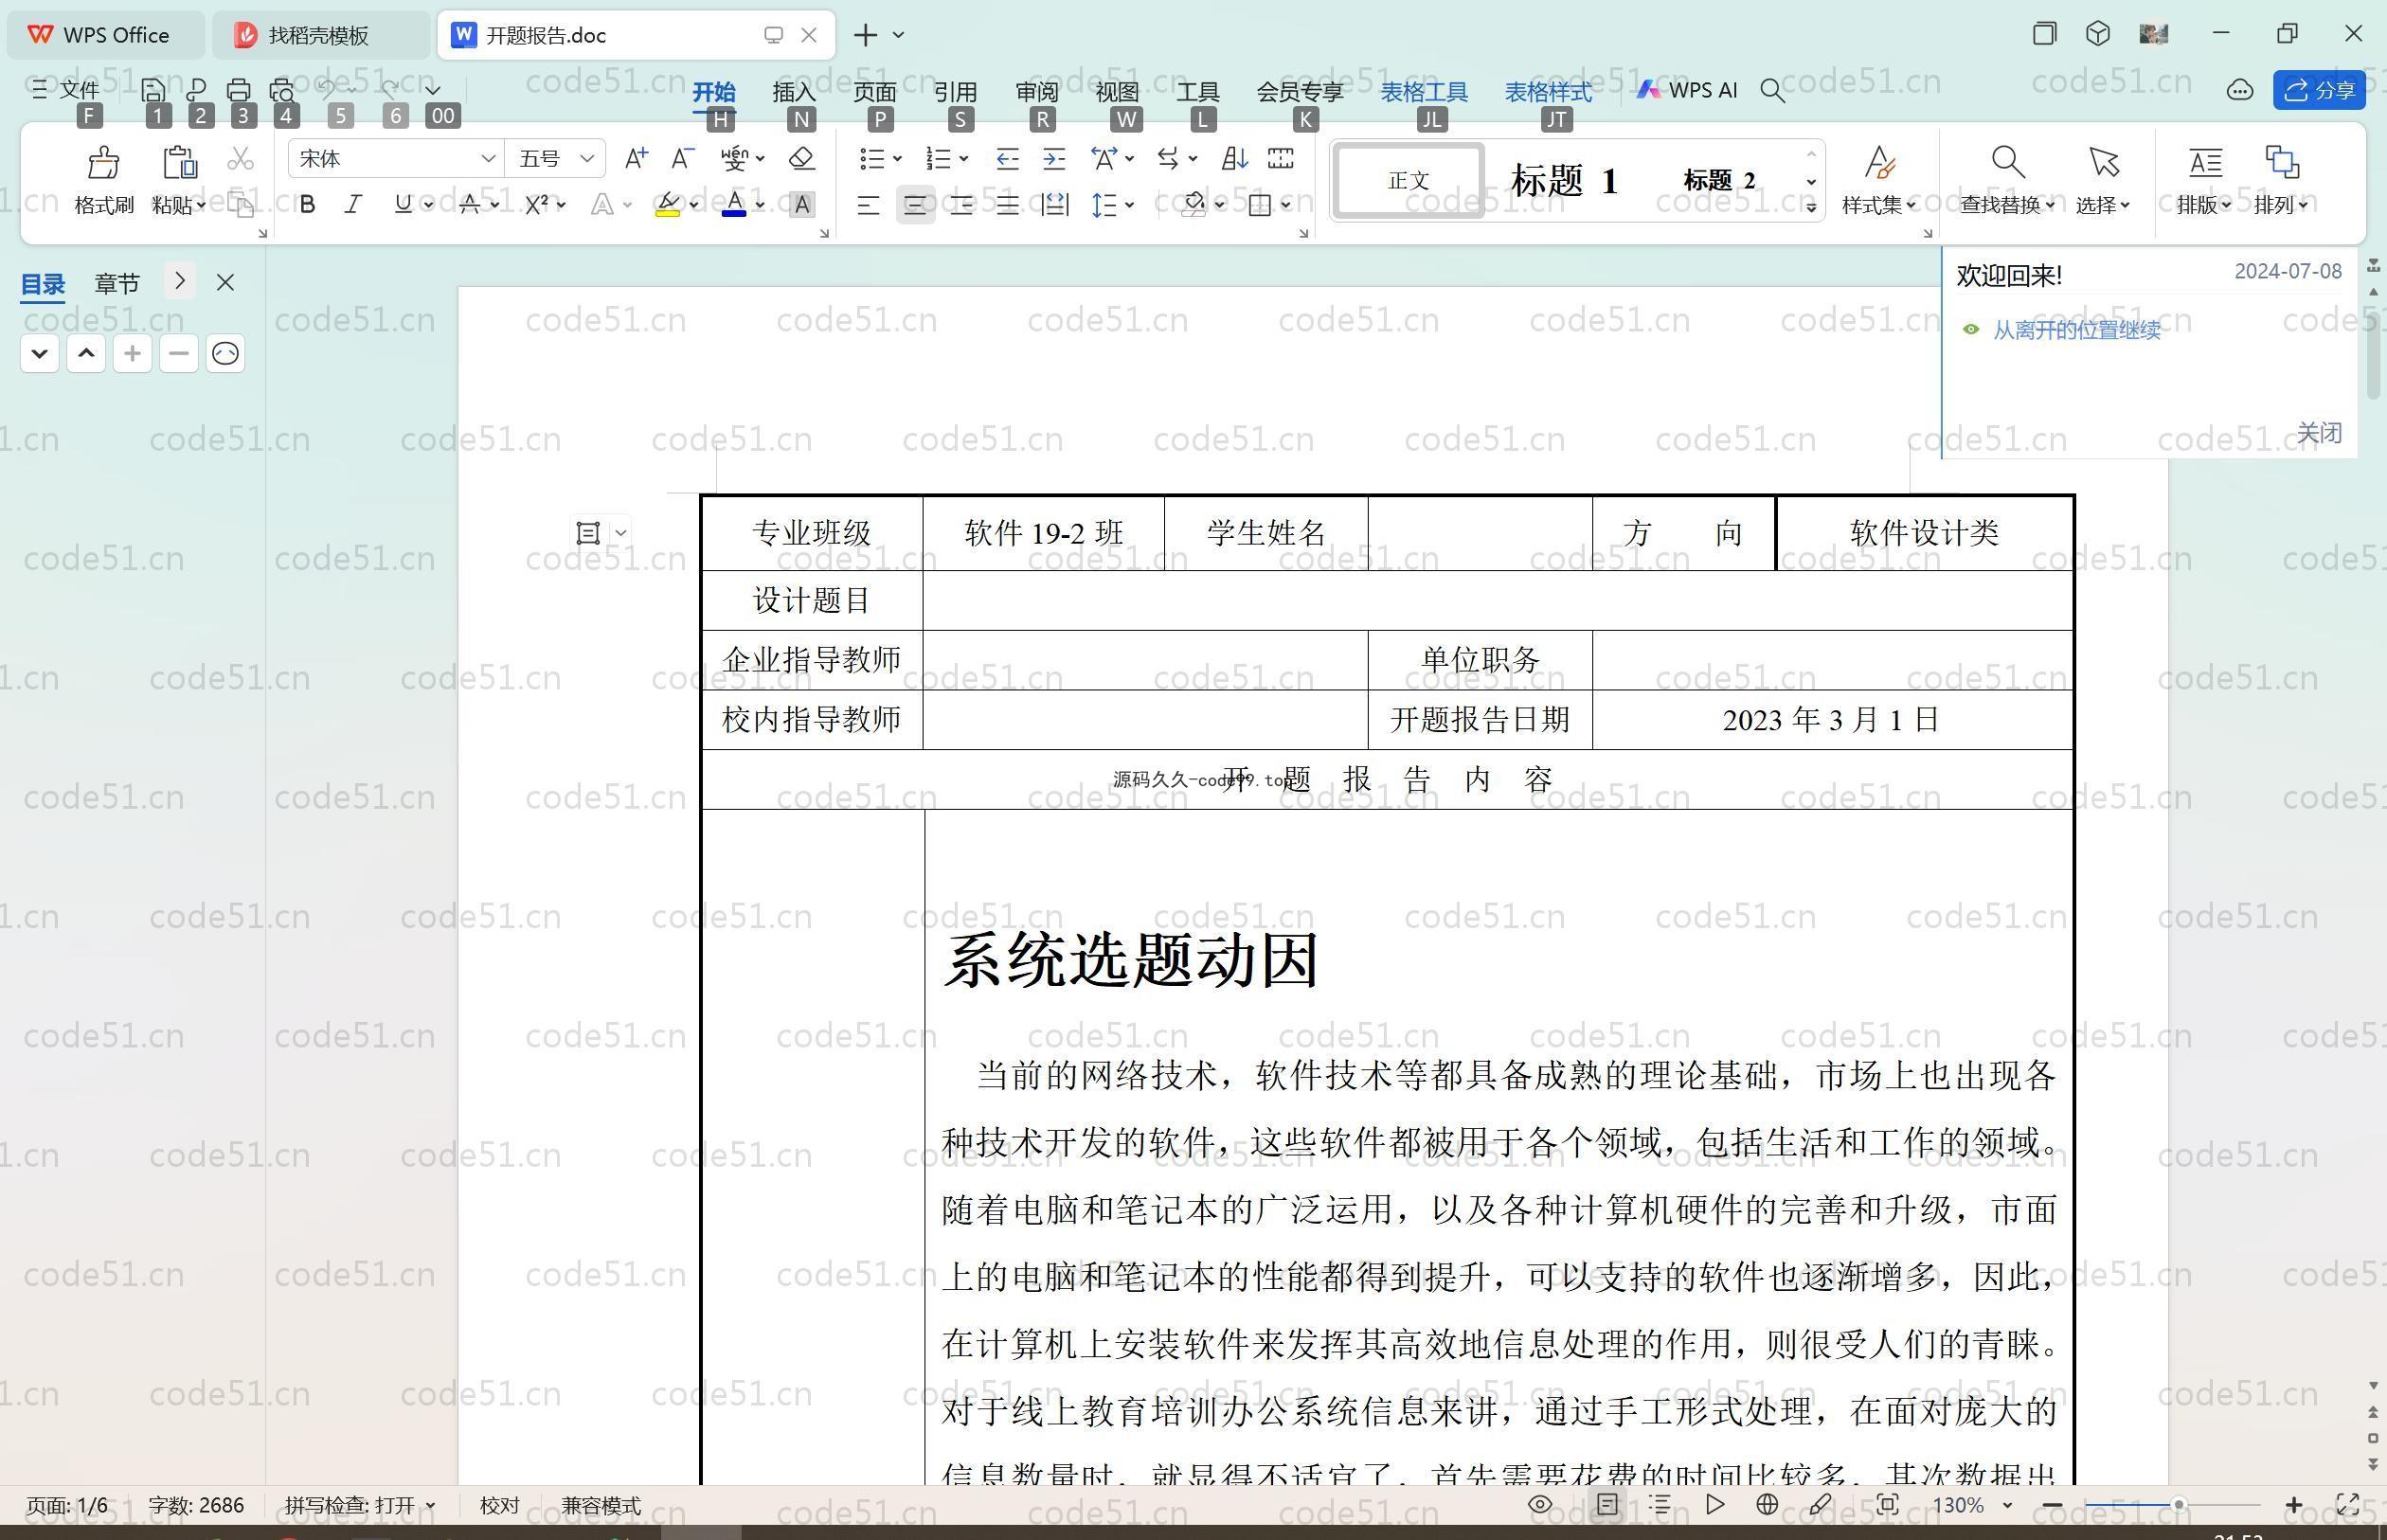The image size is (2387, 1540).
Task: Decrease font size with A- icon
Action: (683, 158)
